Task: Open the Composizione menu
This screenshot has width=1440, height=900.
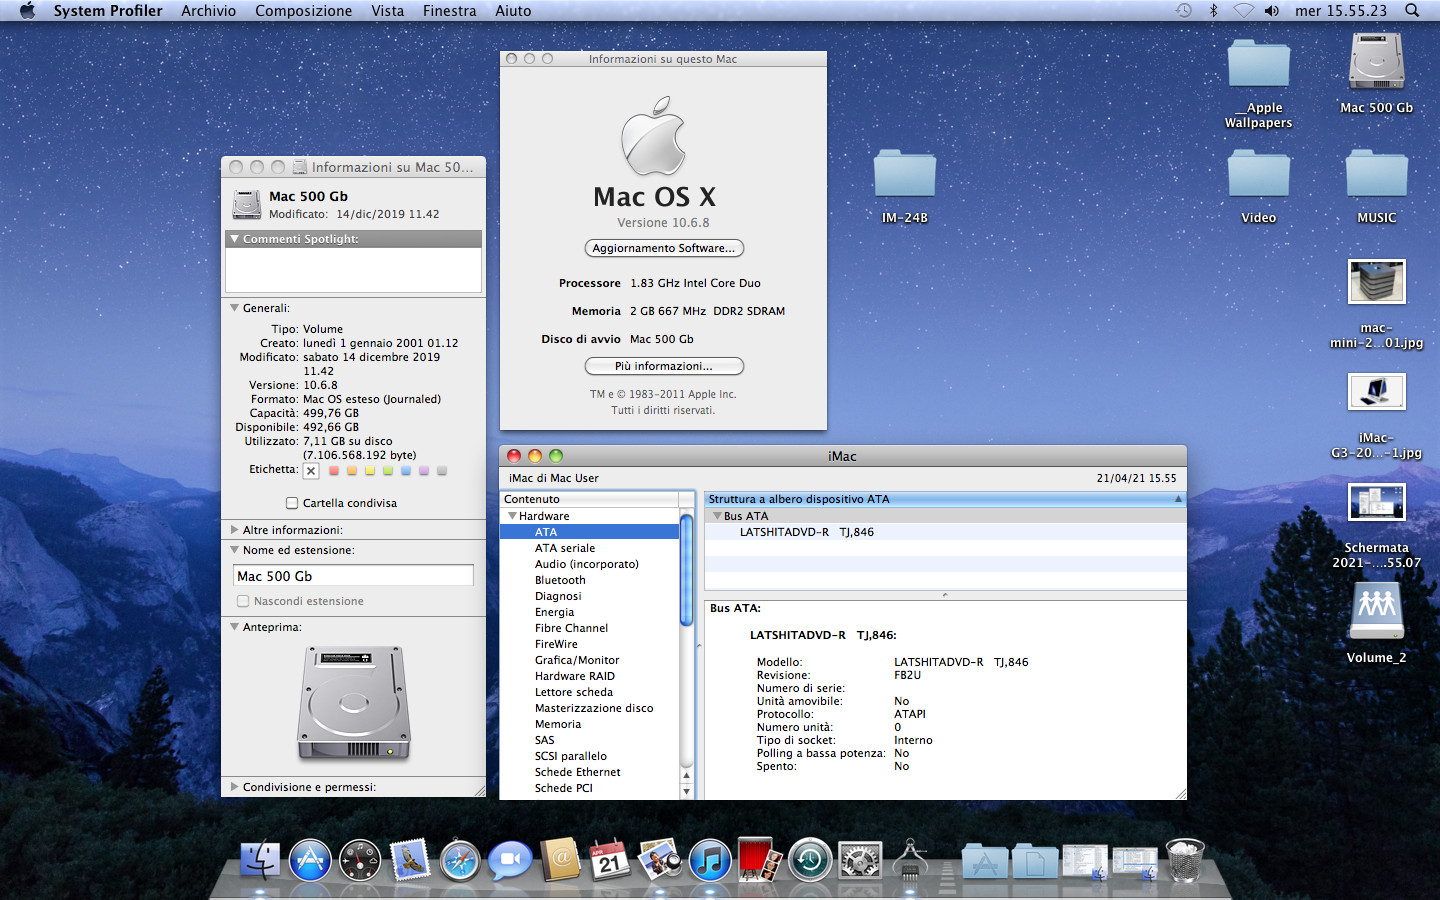Action: (303, 11)
